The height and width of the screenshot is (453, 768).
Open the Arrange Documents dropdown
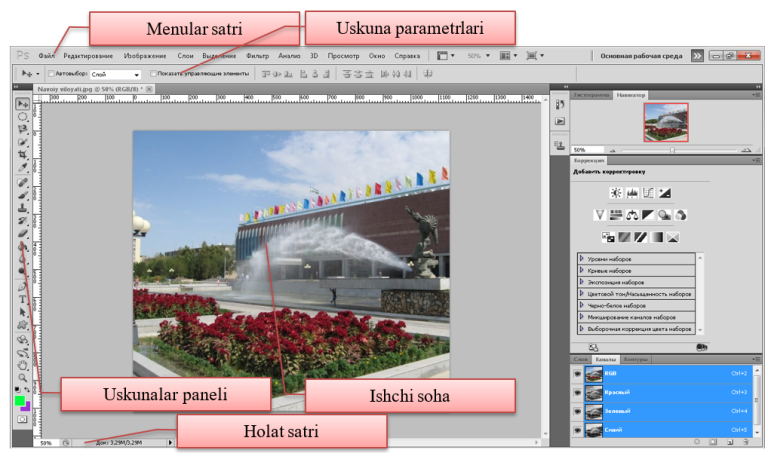click(x=508, y=56)
